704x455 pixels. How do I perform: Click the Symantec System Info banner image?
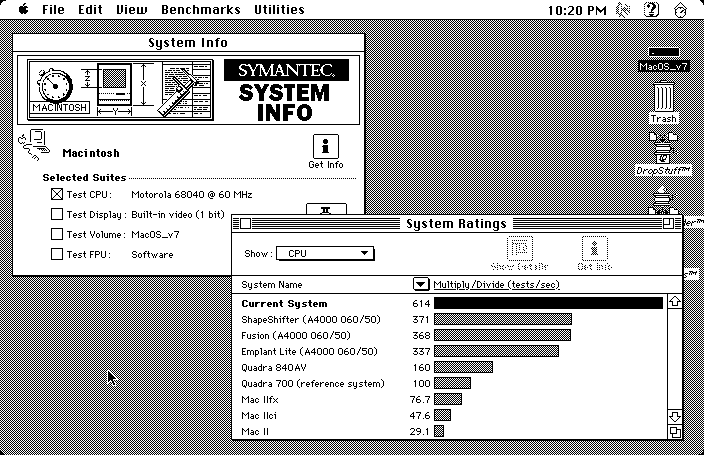tap(189, 90)
